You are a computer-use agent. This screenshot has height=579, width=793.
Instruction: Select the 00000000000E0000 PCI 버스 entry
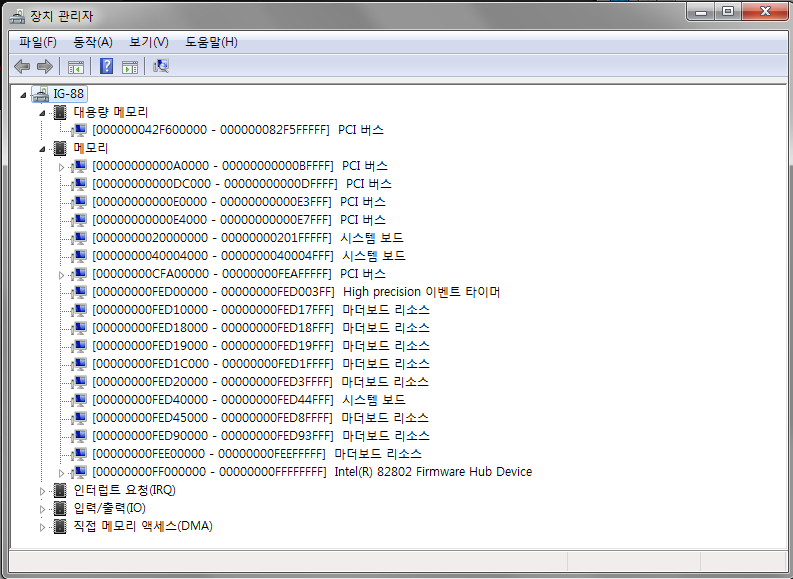click(x=239, y=202)
